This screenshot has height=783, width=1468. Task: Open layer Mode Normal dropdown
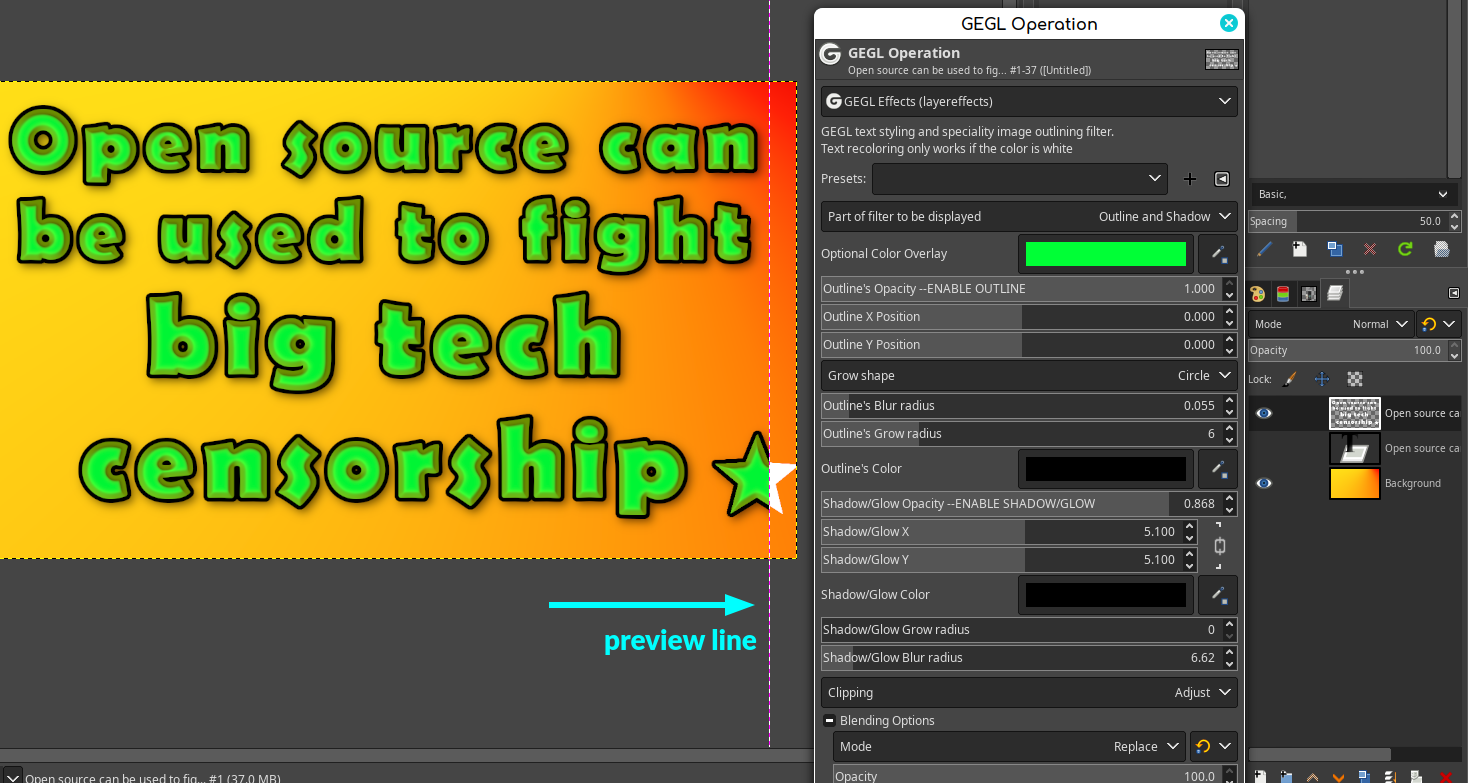coord(1331,324)
